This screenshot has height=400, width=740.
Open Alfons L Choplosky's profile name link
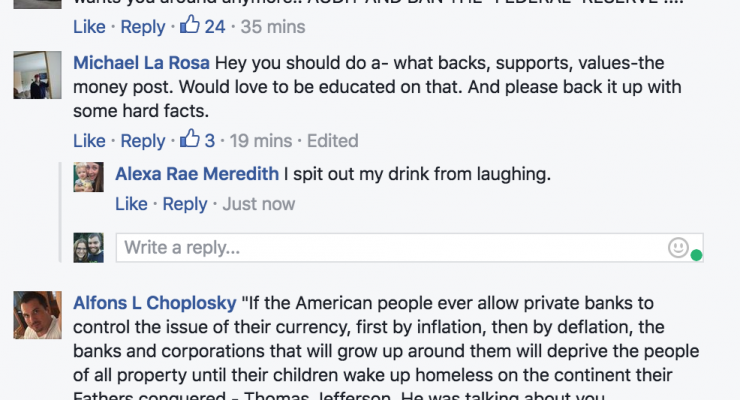pyautogui.click(x=154, y=301)
